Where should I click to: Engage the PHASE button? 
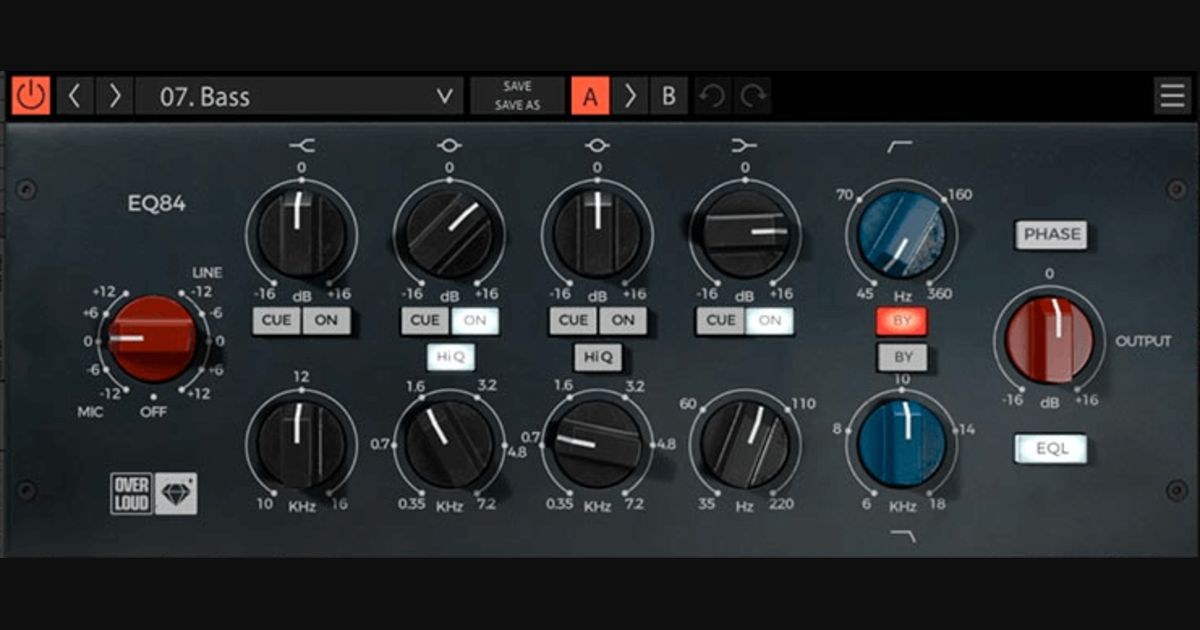[x=1051, y=234]
